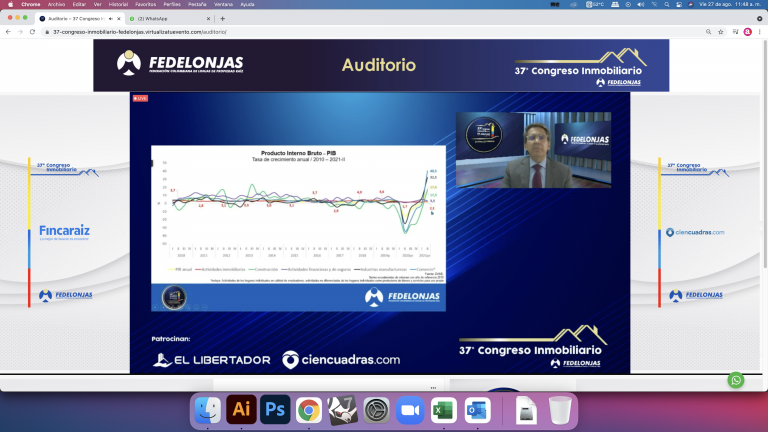Screen dimensions: 768x432
Task: Open the media control playlist icon
Action: (x=735, y=32)
